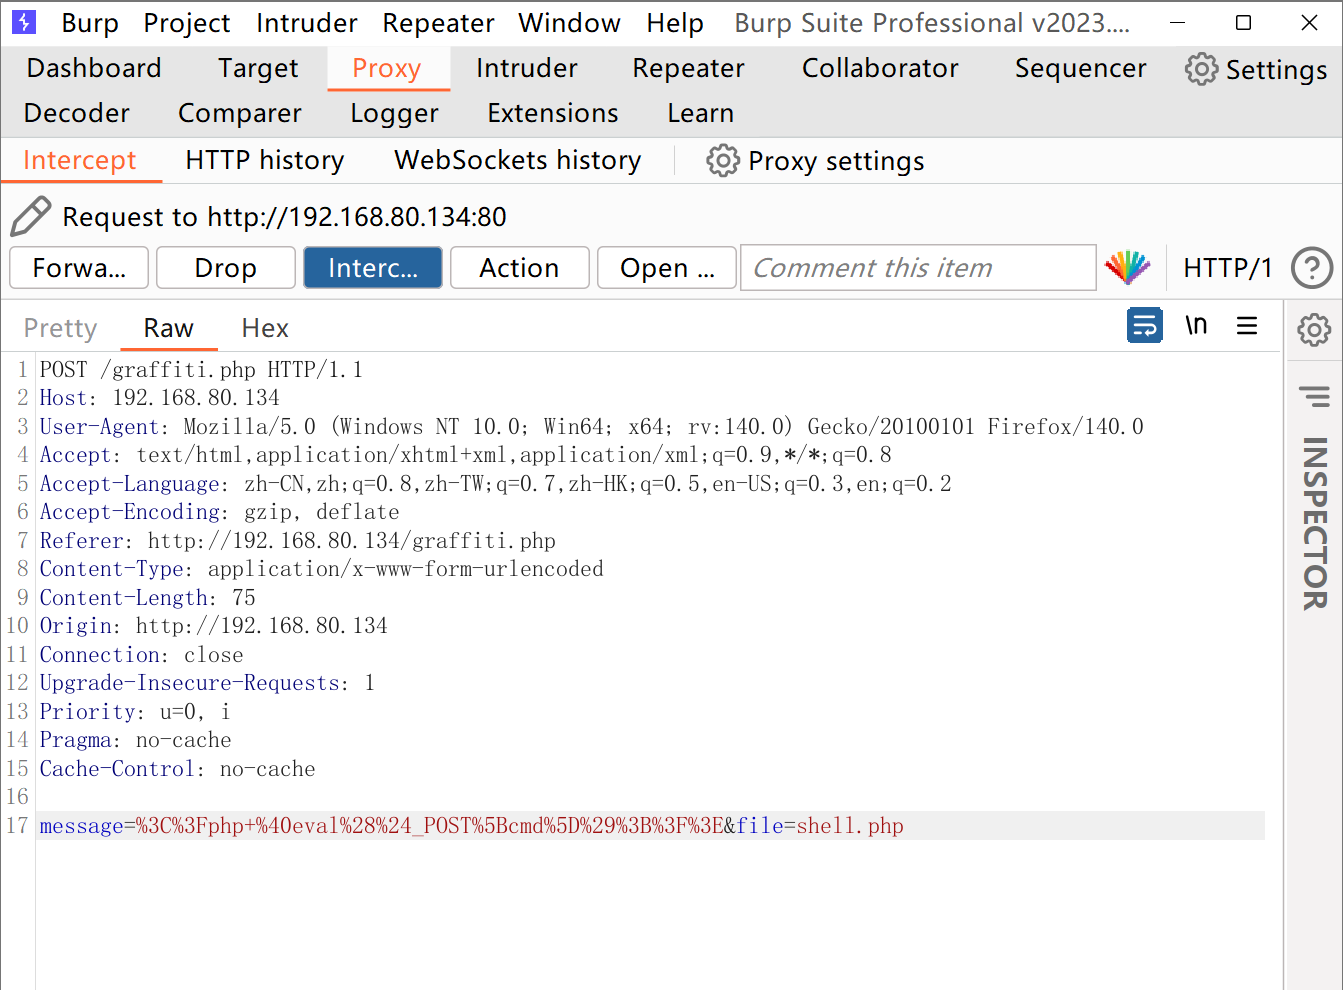
Task: Open the Sequencer tab
Action: coord(1081,68)
